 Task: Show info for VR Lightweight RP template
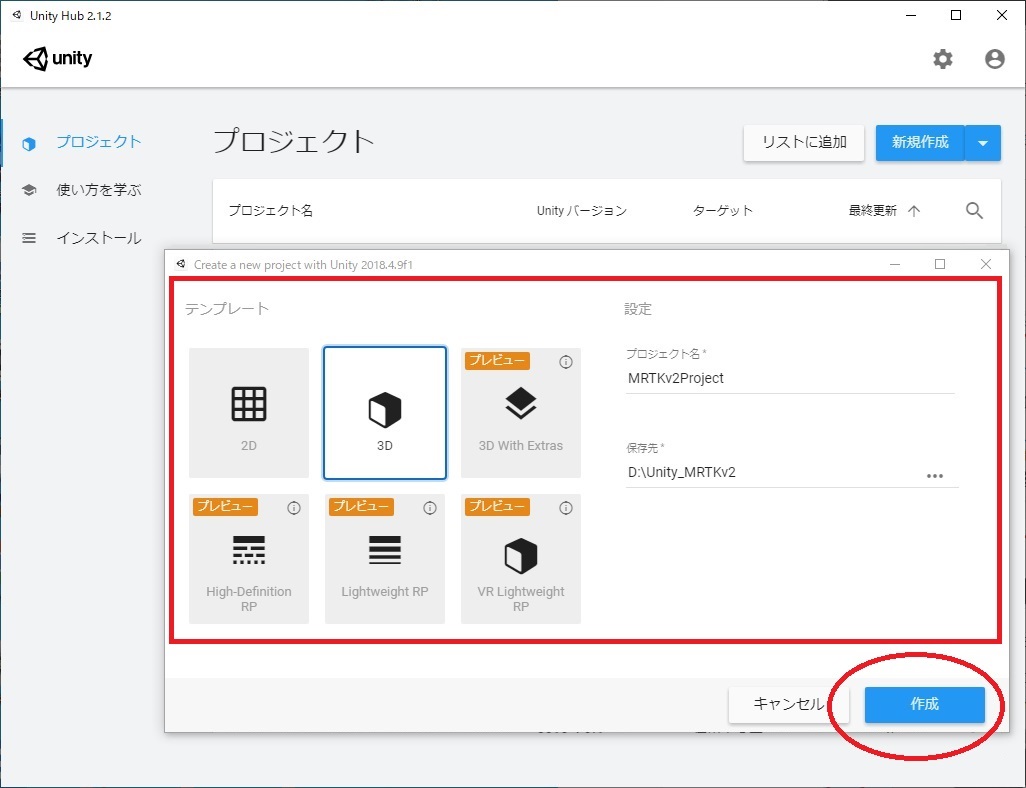pos(566,508)
